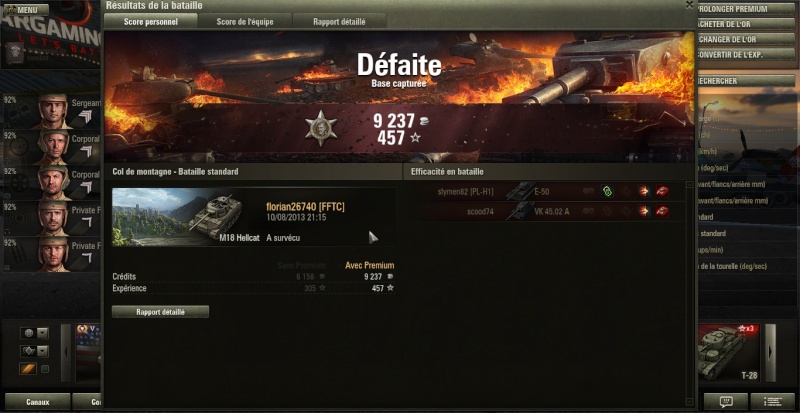This screenshot has height=413, width=800.
Task: Toggle the small checkbox beside the orange stripe
Action: click(x=45, y=369)
